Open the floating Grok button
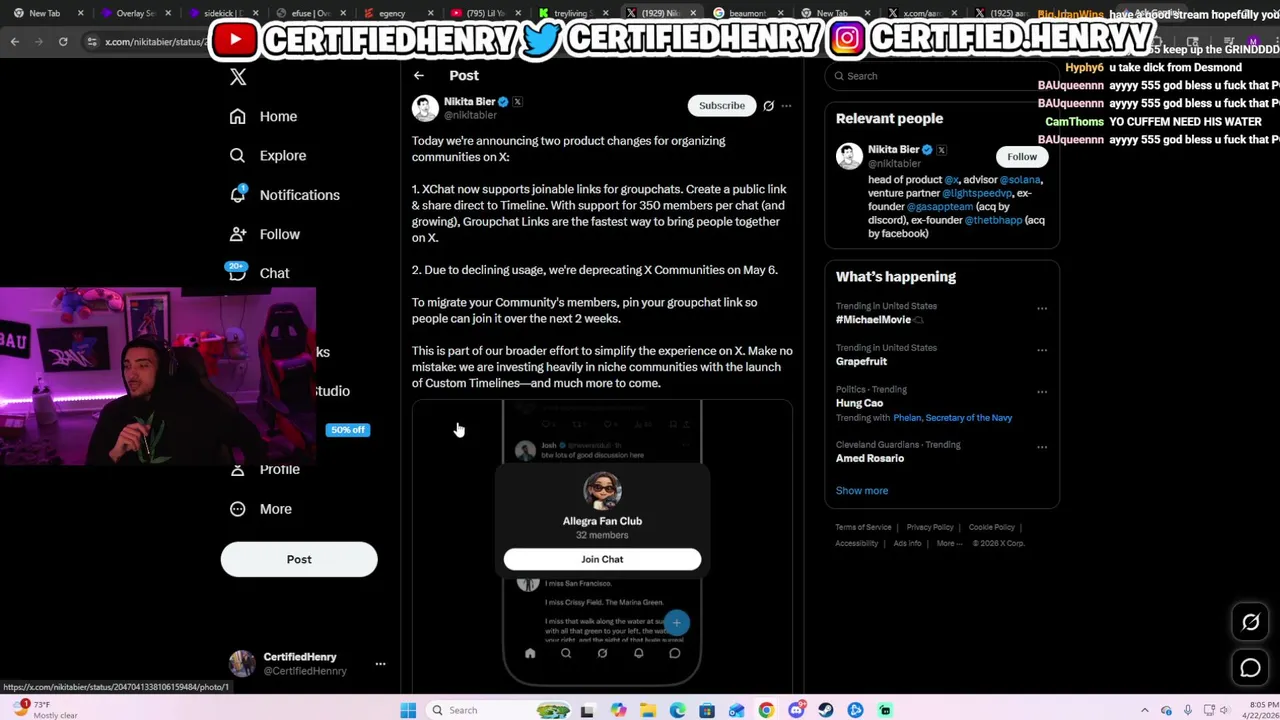This screenshot has height=720, width=1280. (1250, 622)
